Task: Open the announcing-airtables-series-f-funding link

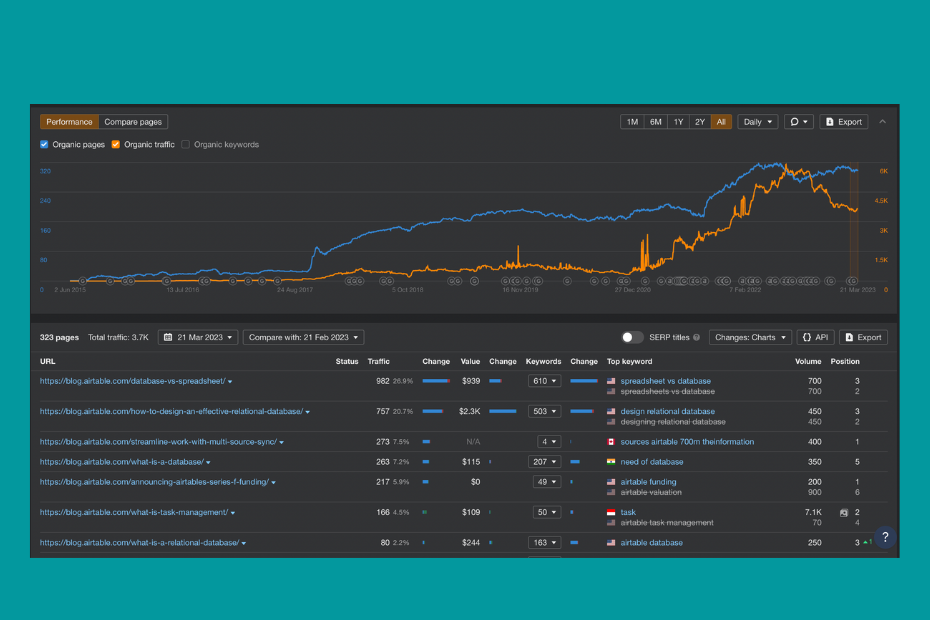Action: point(154,482)
